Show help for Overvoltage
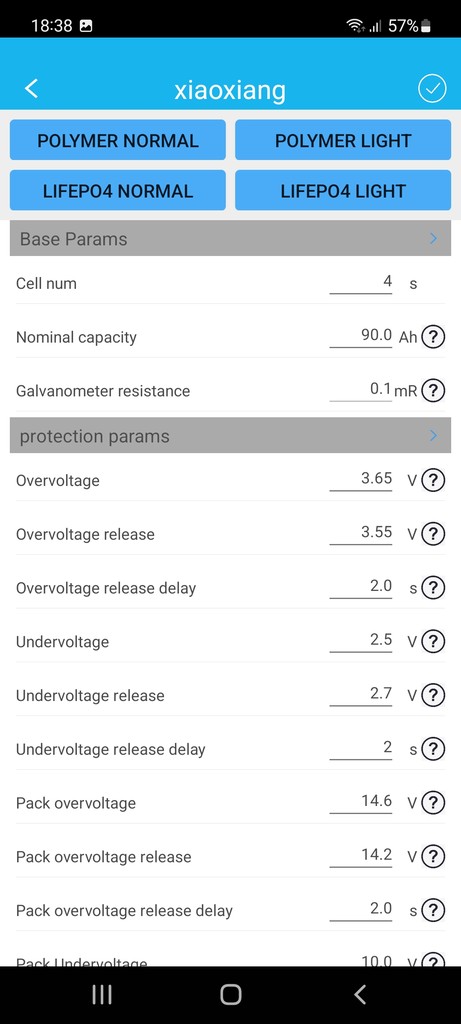The image size is (461, 1024). pos(433,480)
